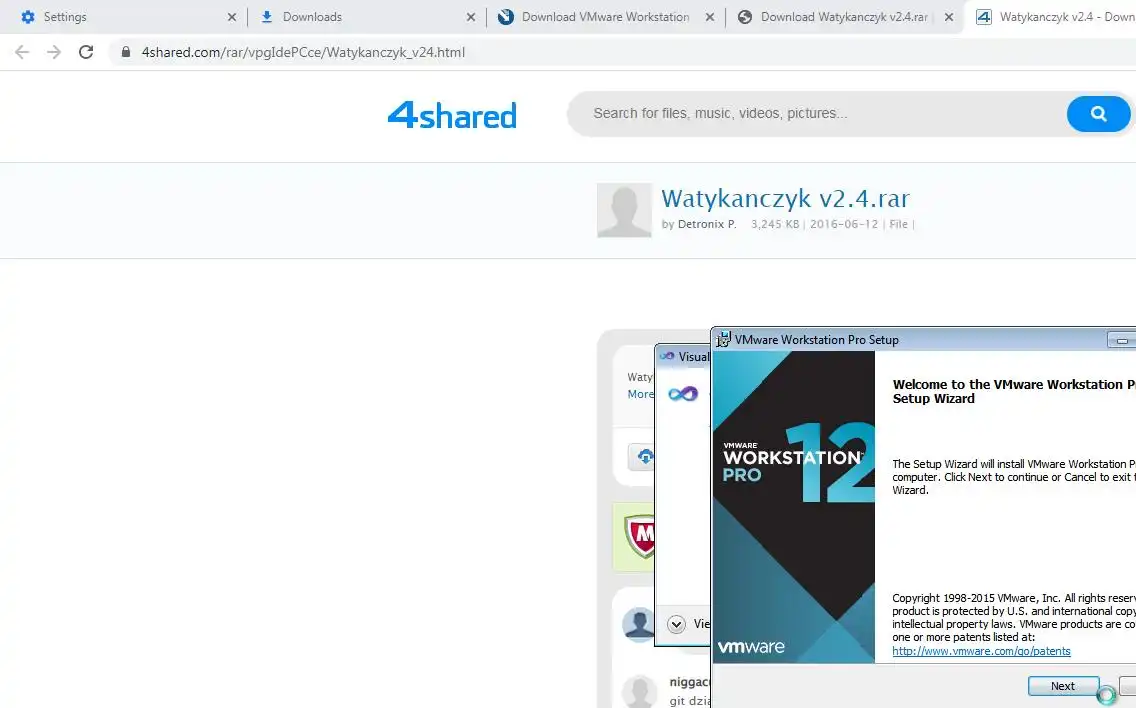Close the Downloads tab

point(471,17)
